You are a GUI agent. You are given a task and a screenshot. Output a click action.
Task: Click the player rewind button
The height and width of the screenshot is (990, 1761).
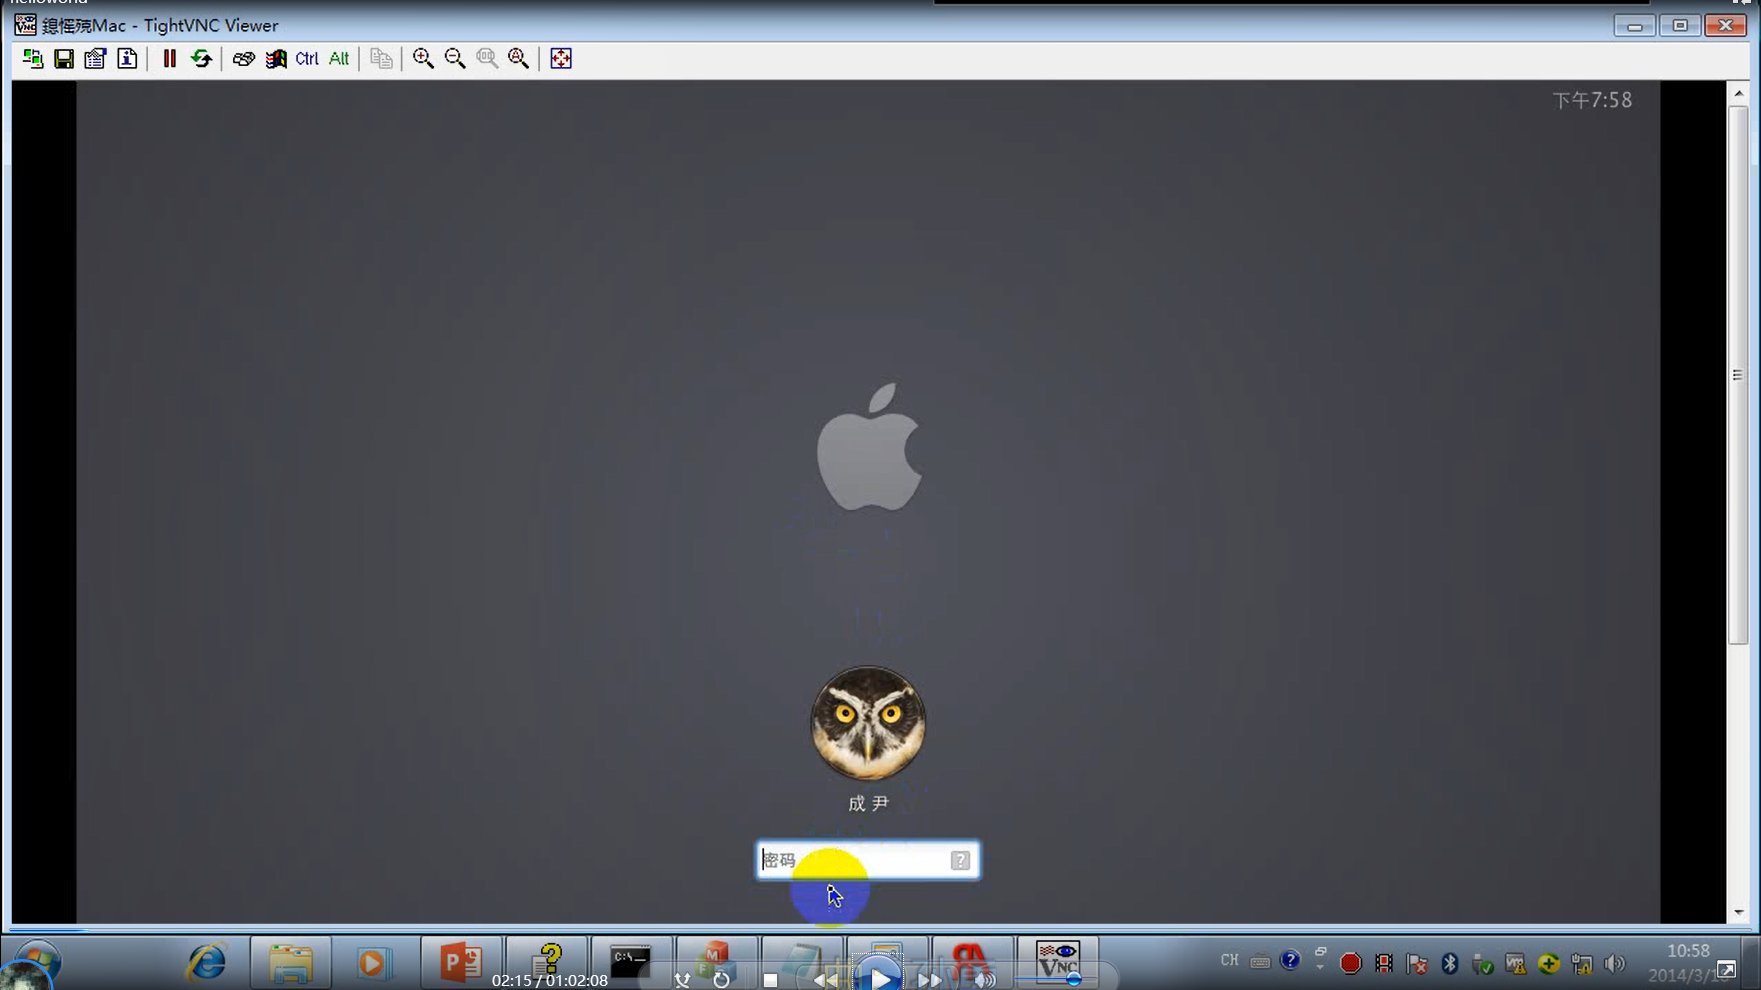pos(826,980)
